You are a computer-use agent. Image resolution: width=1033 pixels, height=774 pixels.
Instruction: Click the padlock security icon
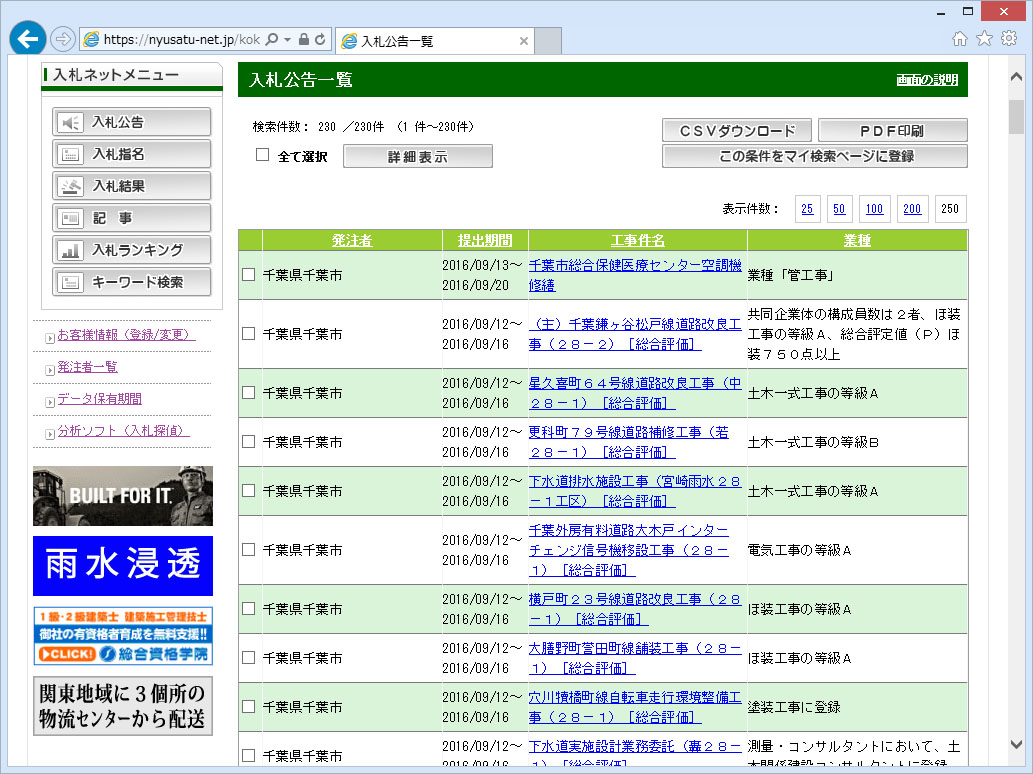click(x=304, y=40)
